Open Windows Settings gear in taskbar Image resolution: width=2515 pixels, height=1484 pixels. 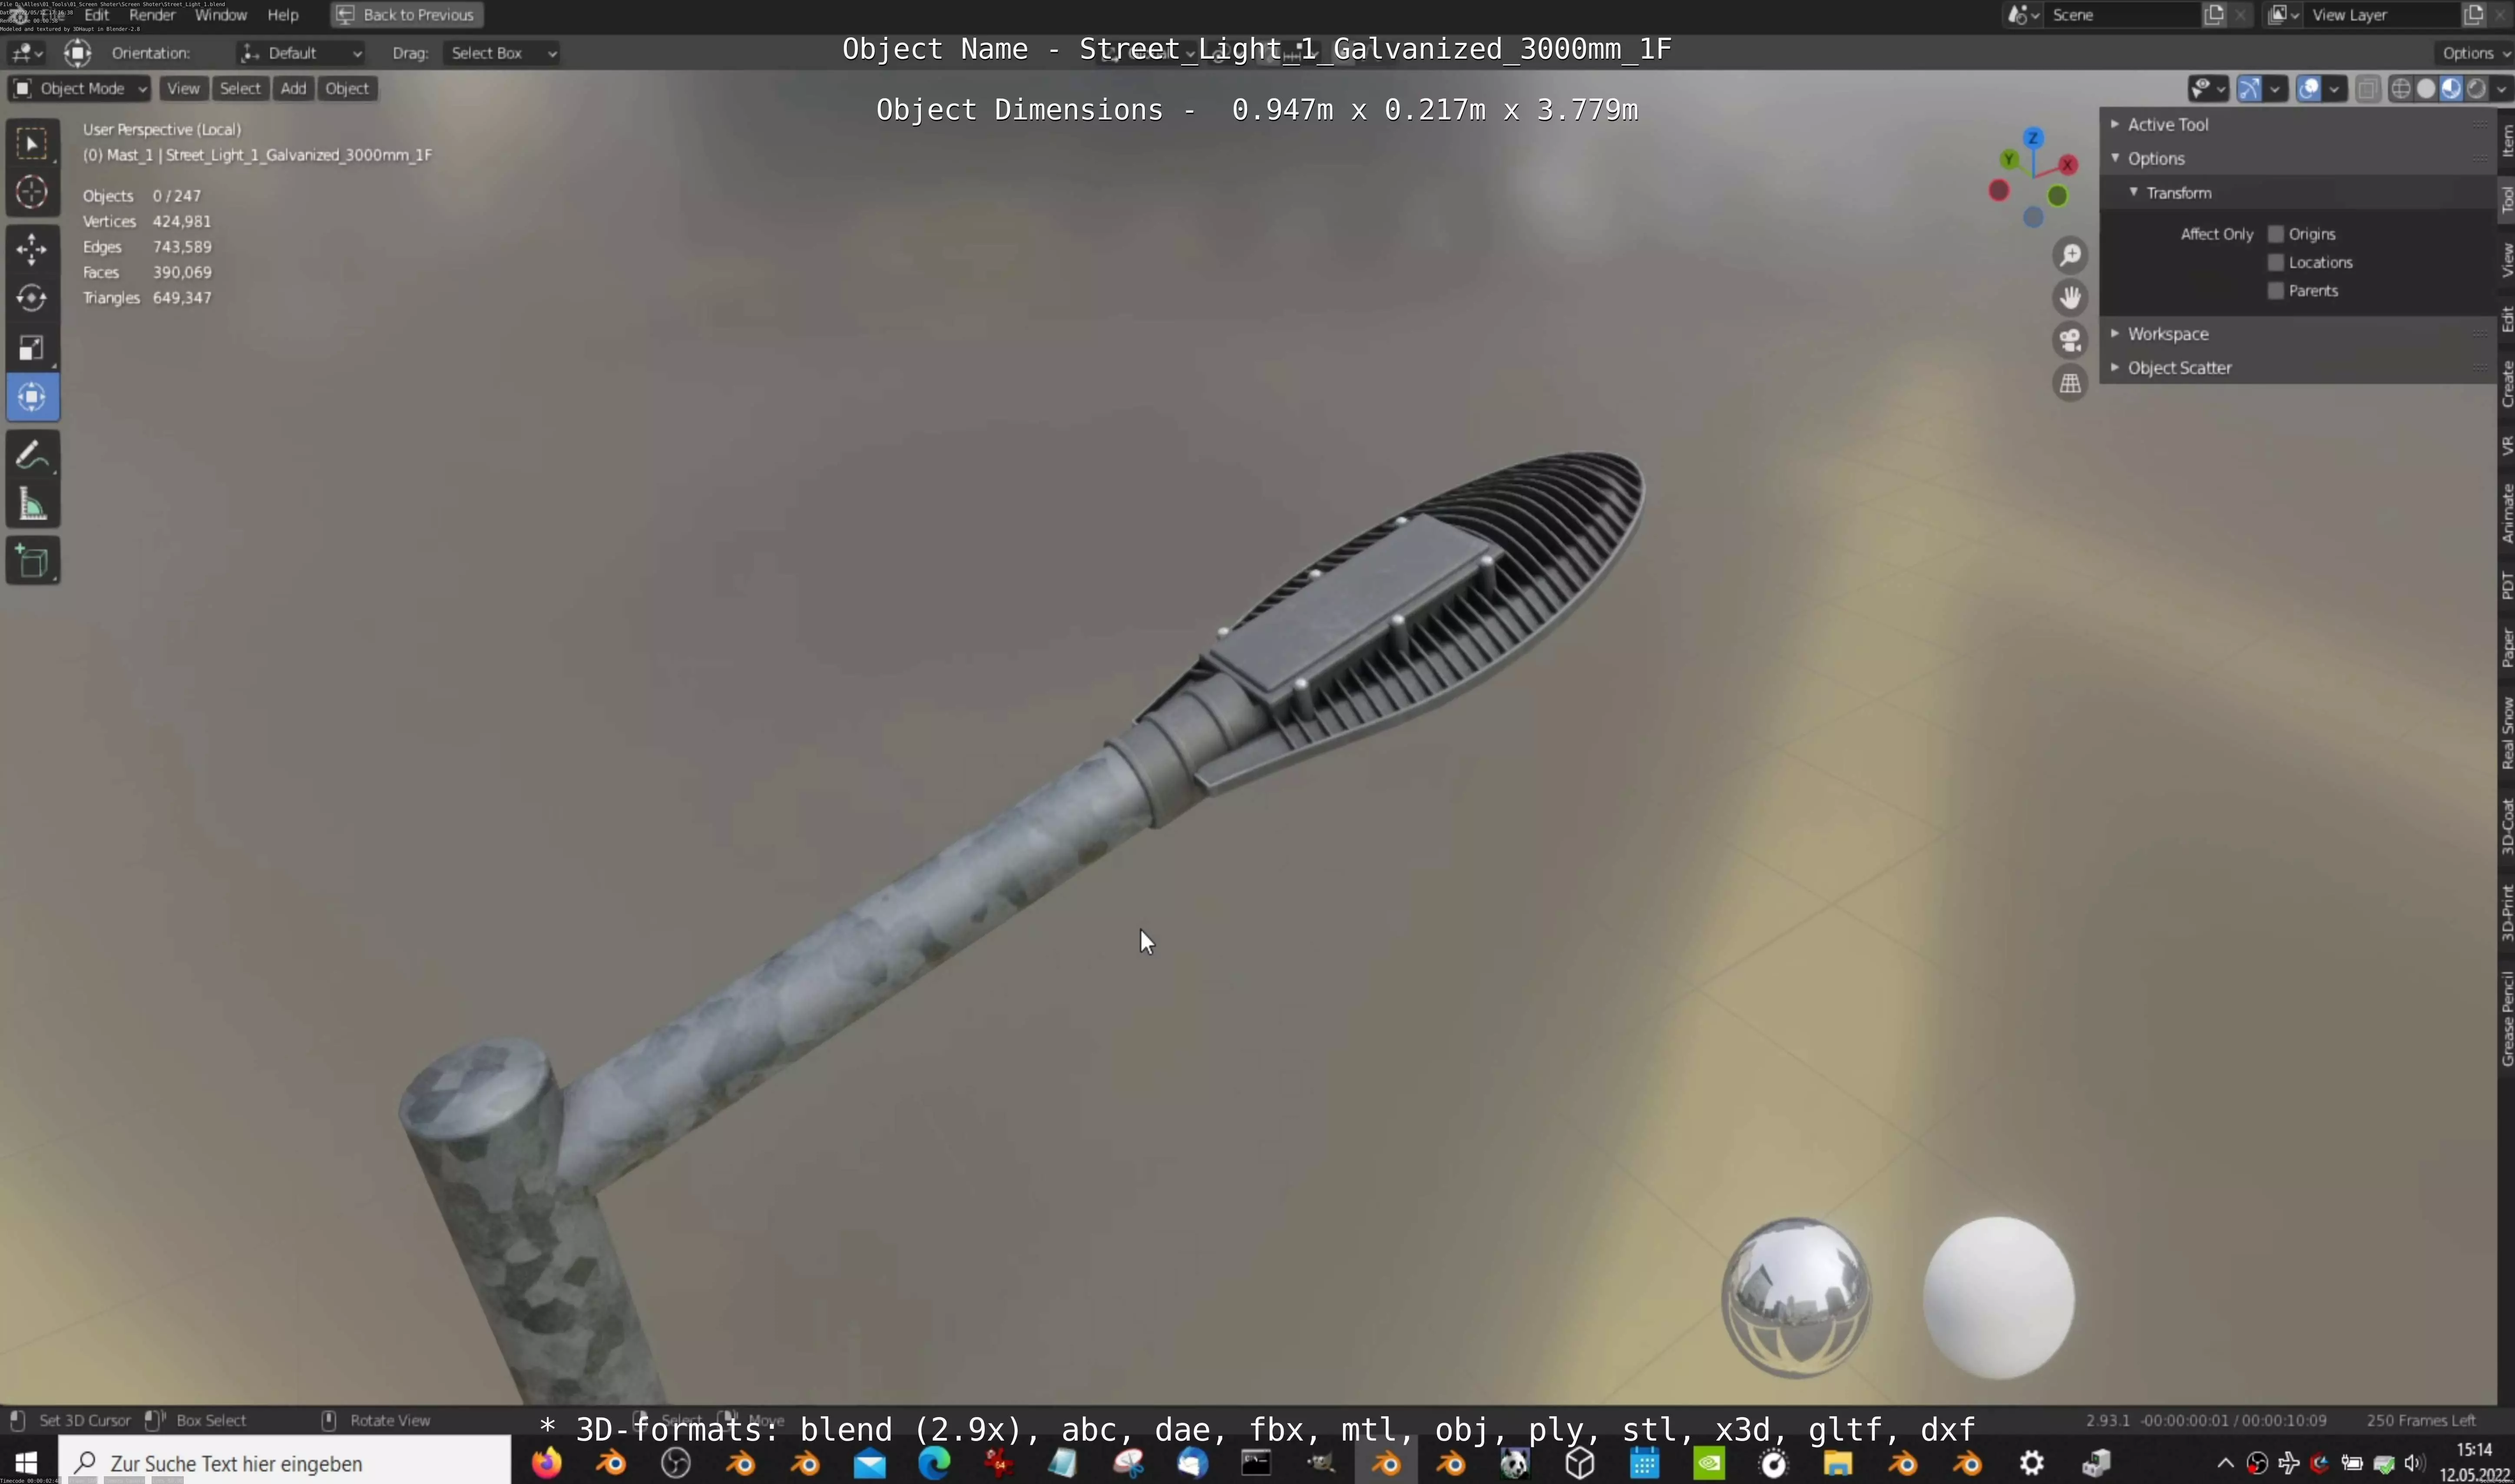2031,1463
